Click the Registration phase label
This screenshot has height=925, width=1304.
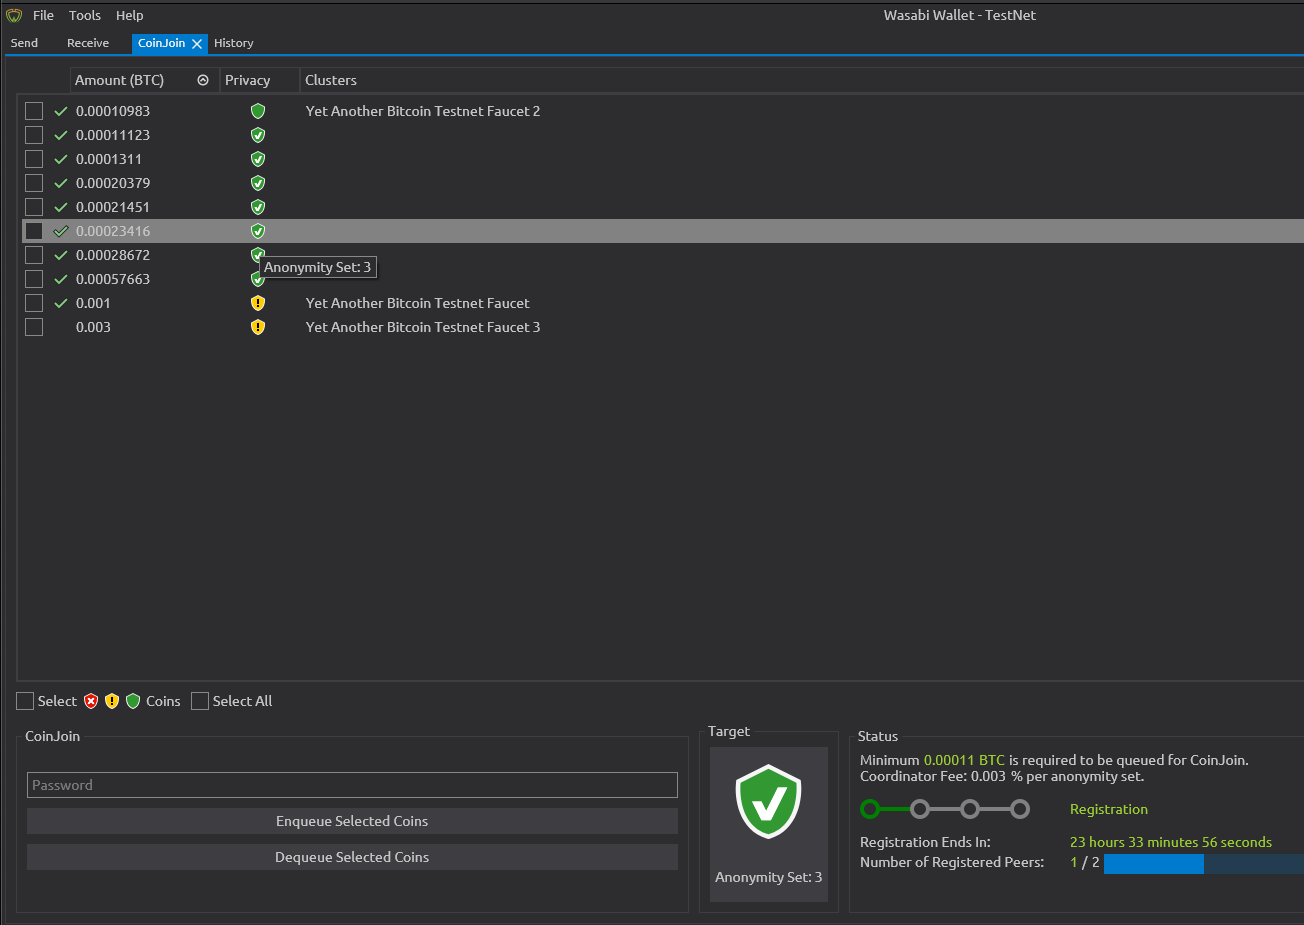point(1109,809)
